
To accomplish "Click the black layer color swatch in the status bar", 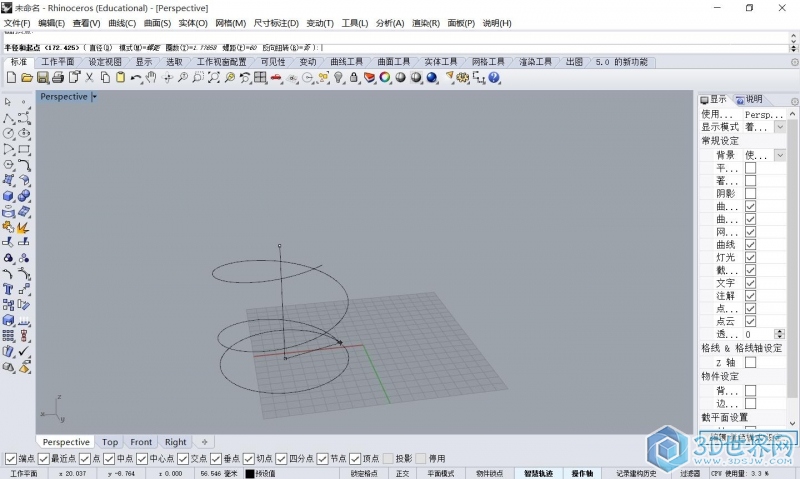I will tap(249, 473).
